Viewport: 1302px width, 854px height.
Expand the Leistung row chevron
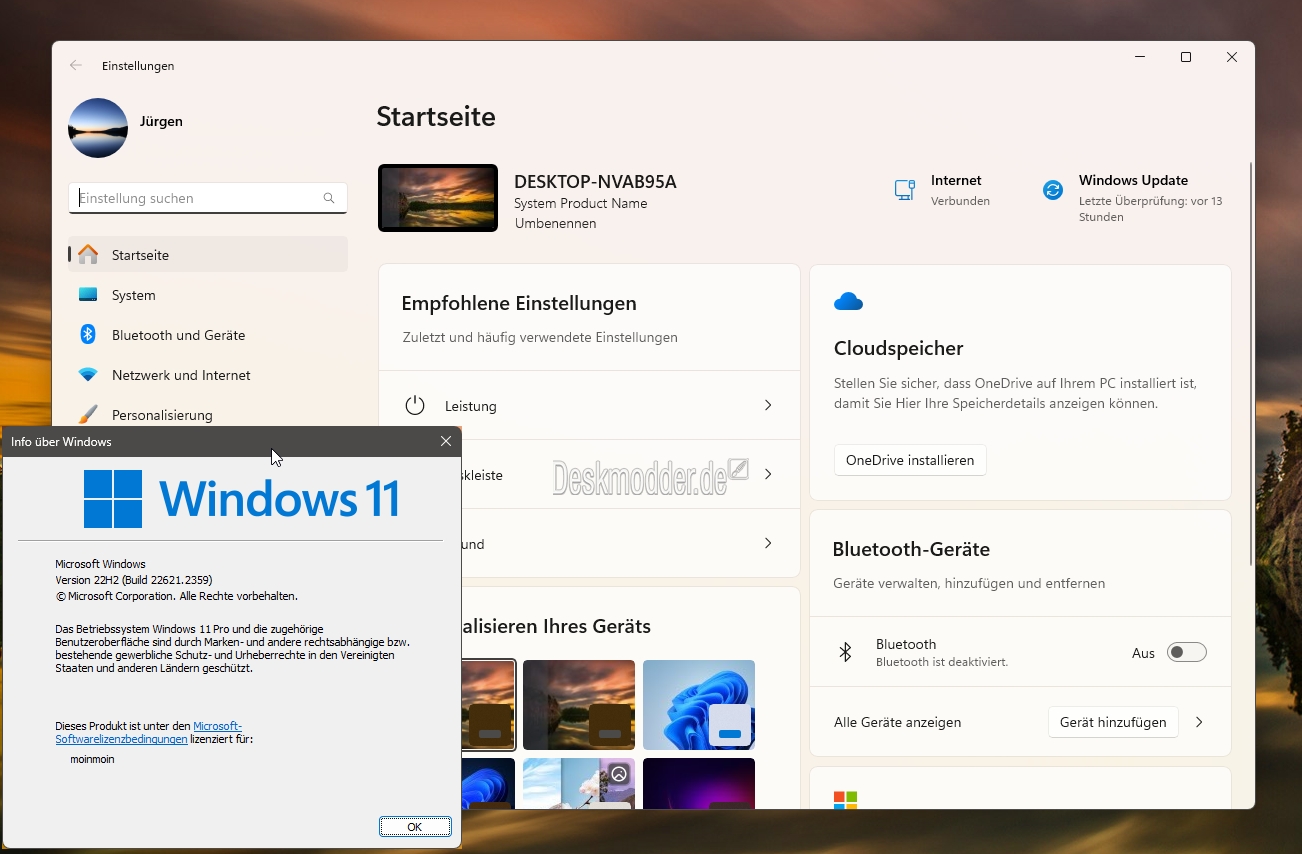pos(768,405)
